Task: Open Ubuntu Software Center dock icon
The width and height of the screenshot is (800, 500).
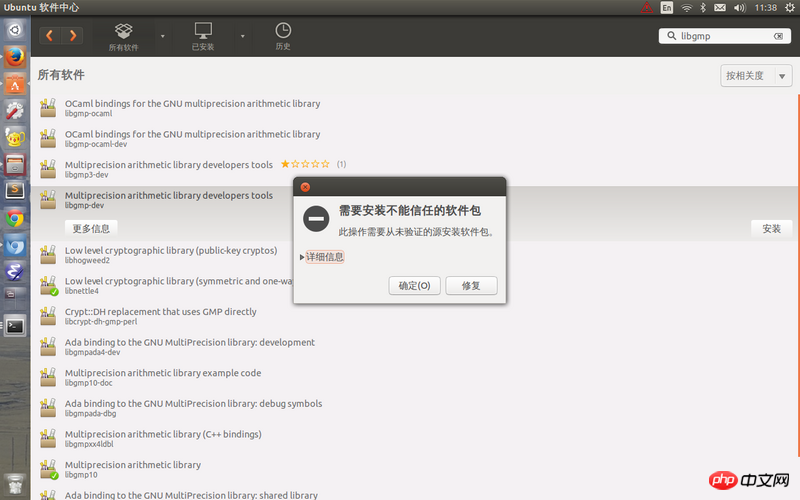Action: (15, 84)
